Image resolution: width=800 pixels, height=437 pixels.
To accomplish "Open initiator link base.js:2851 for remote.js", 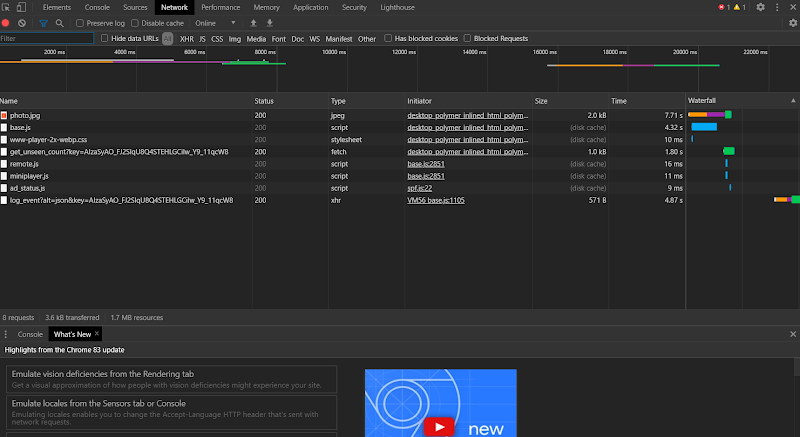I will tap(426, 164).
